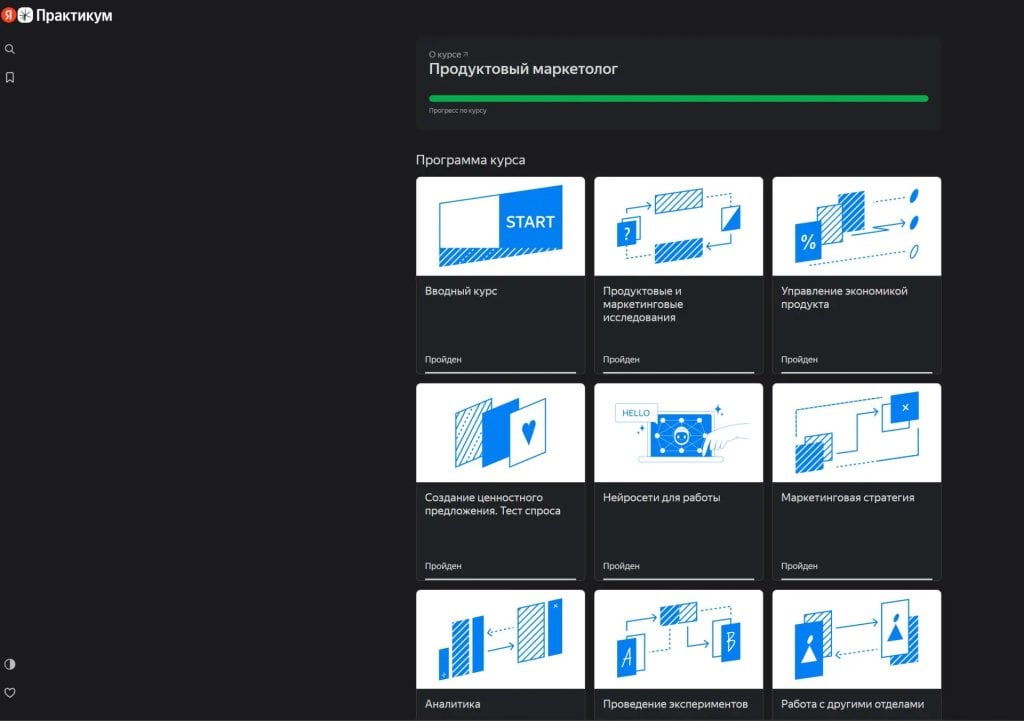Open the search icon in sidebar
The height and width of the screenshot is (721, 1024).
pos(10,49)
